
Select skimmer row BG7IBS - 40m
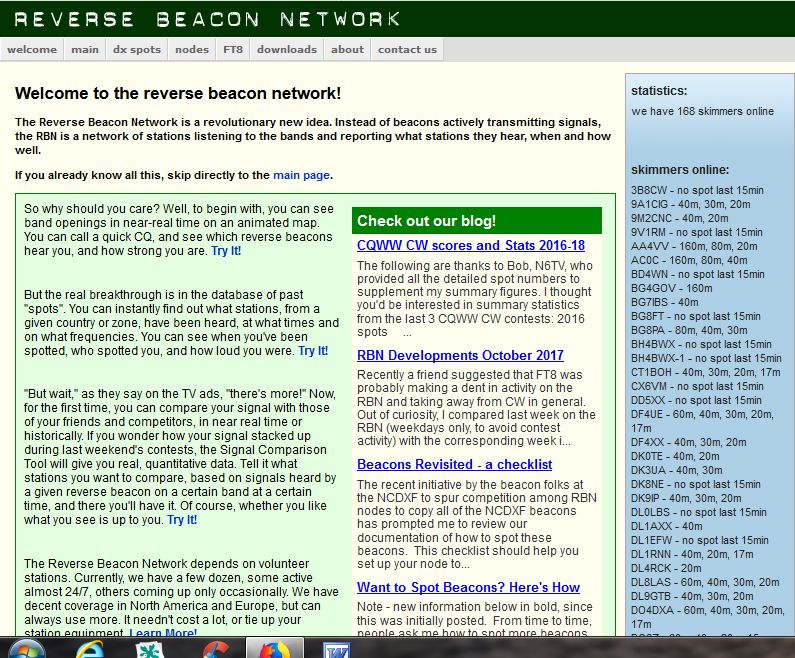[x=665, y=302]
